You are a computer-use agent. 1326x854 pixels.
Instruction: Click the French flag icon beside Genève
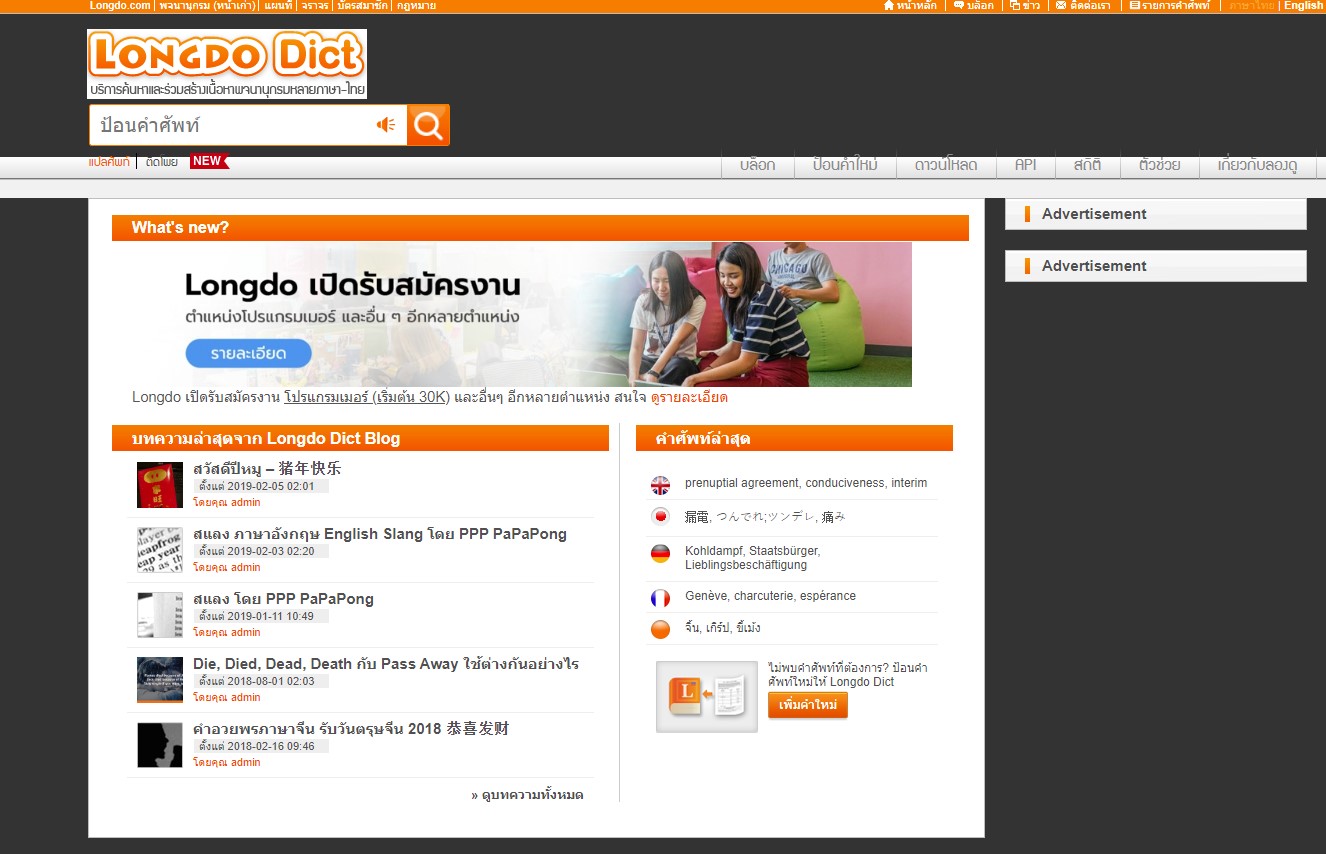[x=660, y=598]
